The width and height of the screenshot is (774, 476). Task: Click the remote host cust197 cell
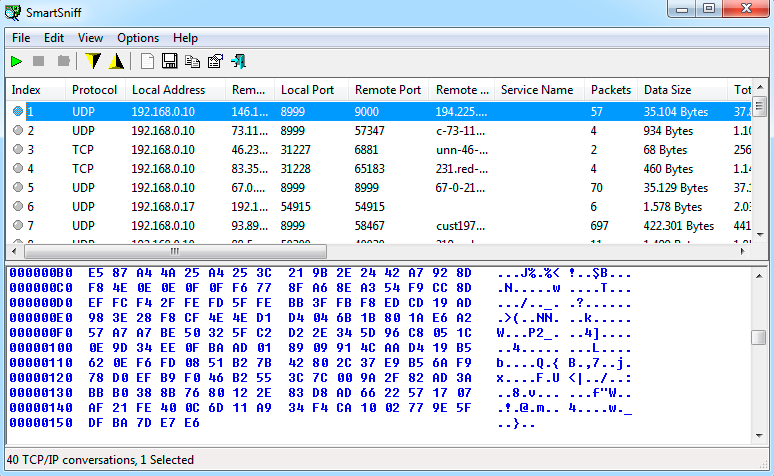pyautogui.click(x=461, y=226)
